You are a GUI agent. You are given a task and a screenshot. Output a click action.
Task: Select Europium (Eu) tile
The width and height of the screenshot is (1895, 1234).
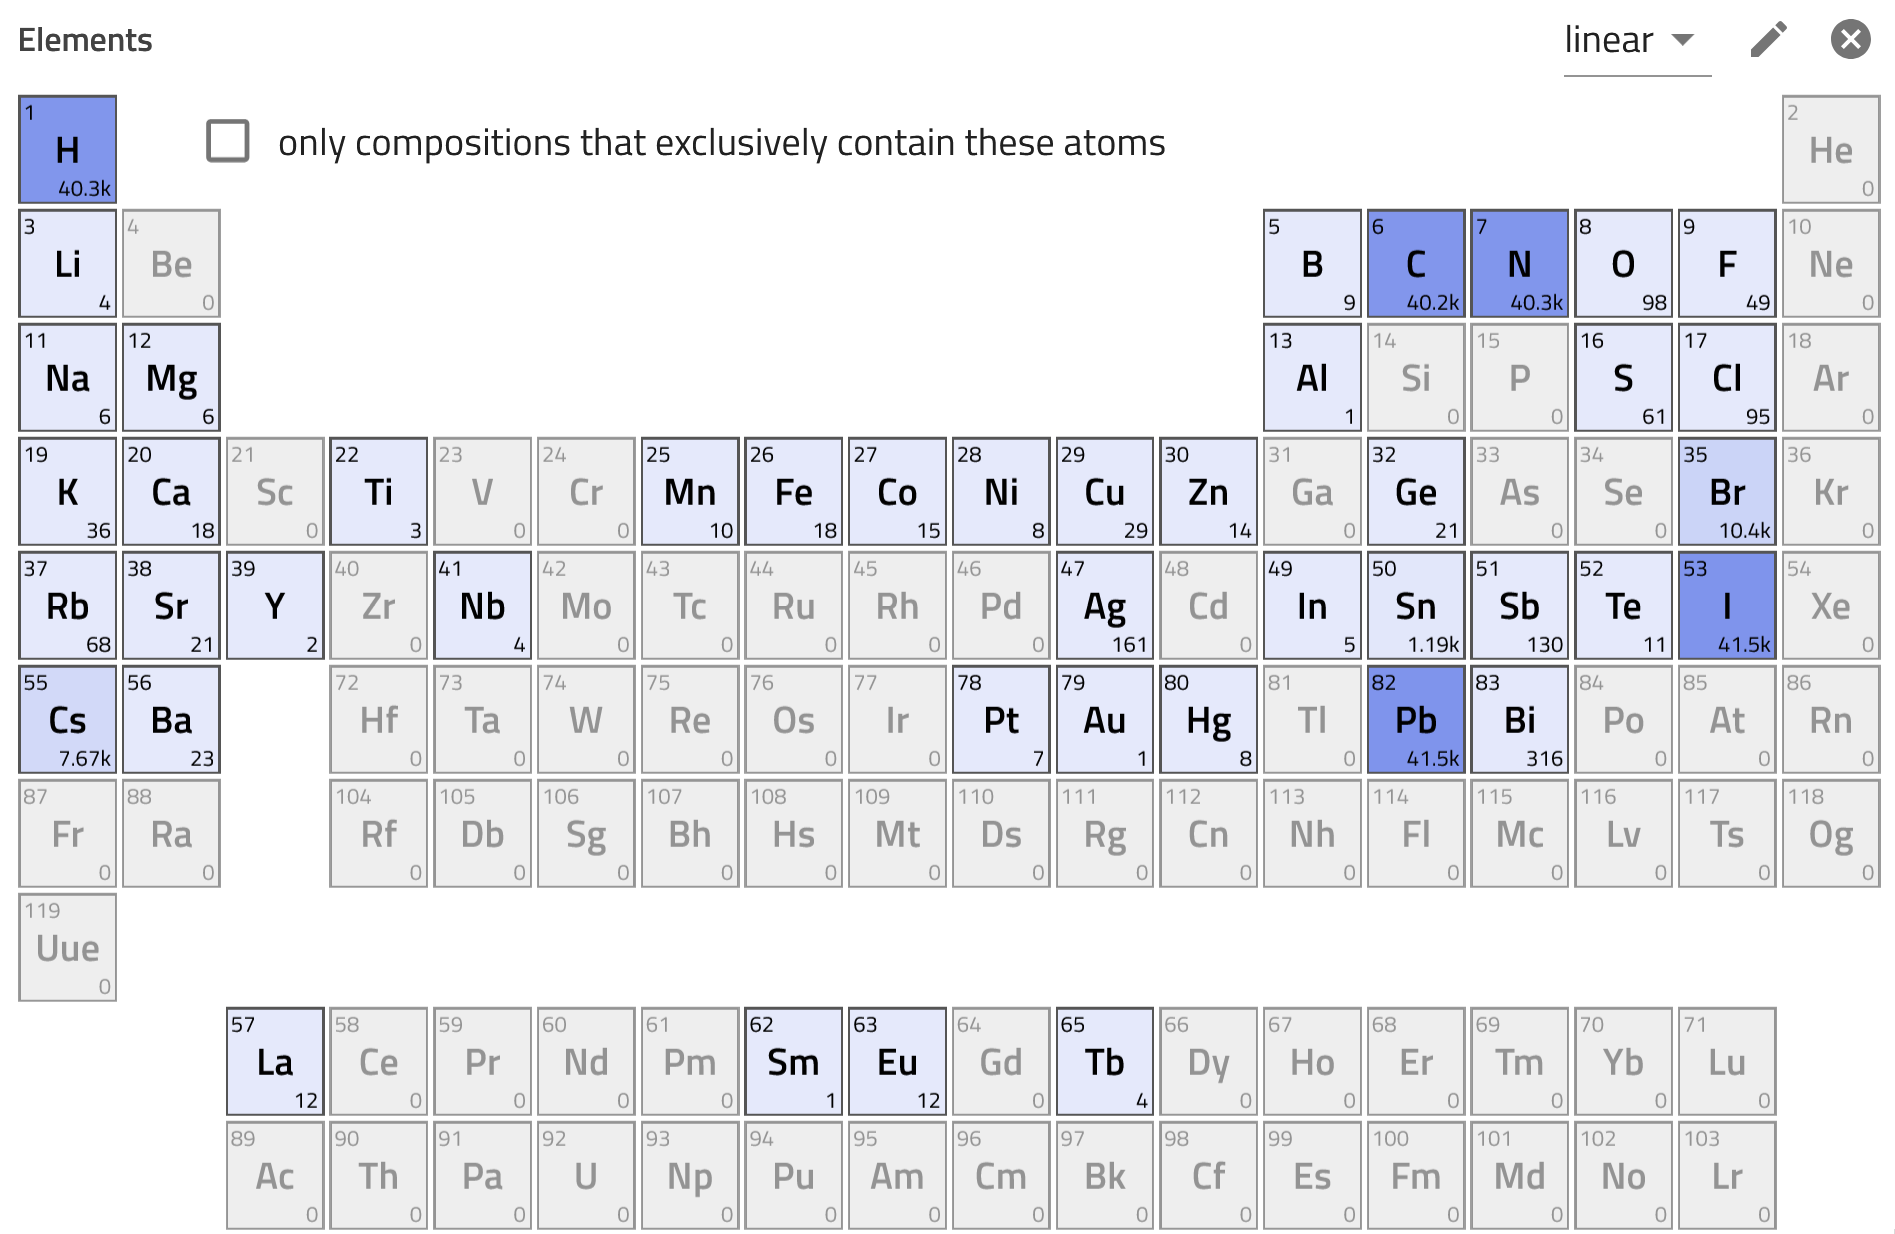[897, 1062]
